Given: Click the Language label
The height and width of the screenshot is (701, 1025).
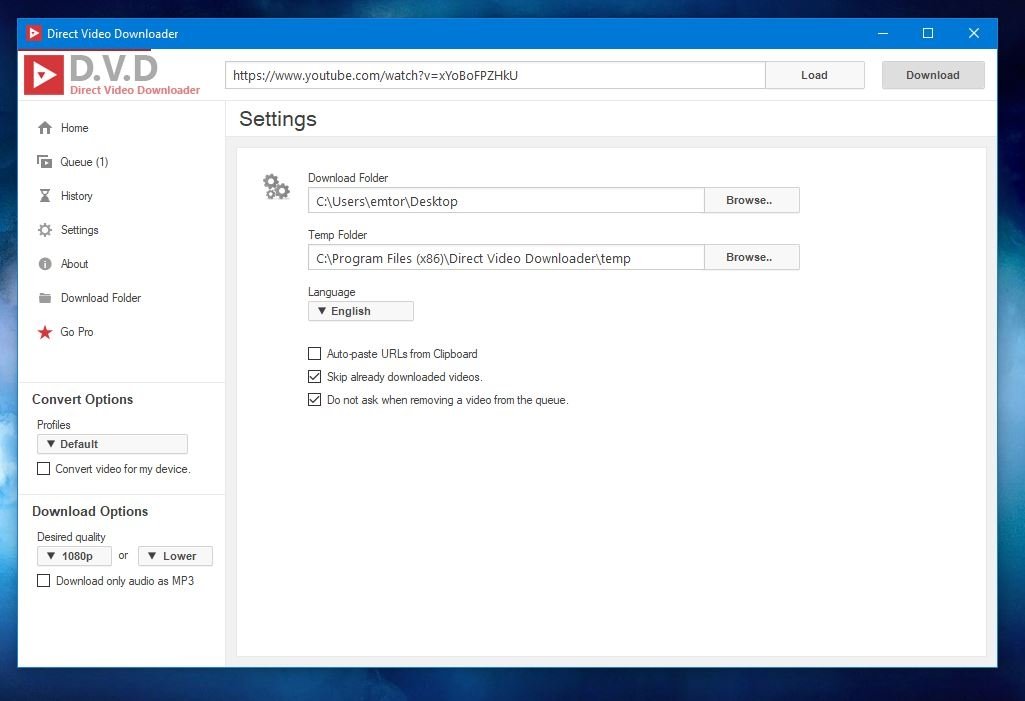Looking at the screenshot, I should coord(332,292).
